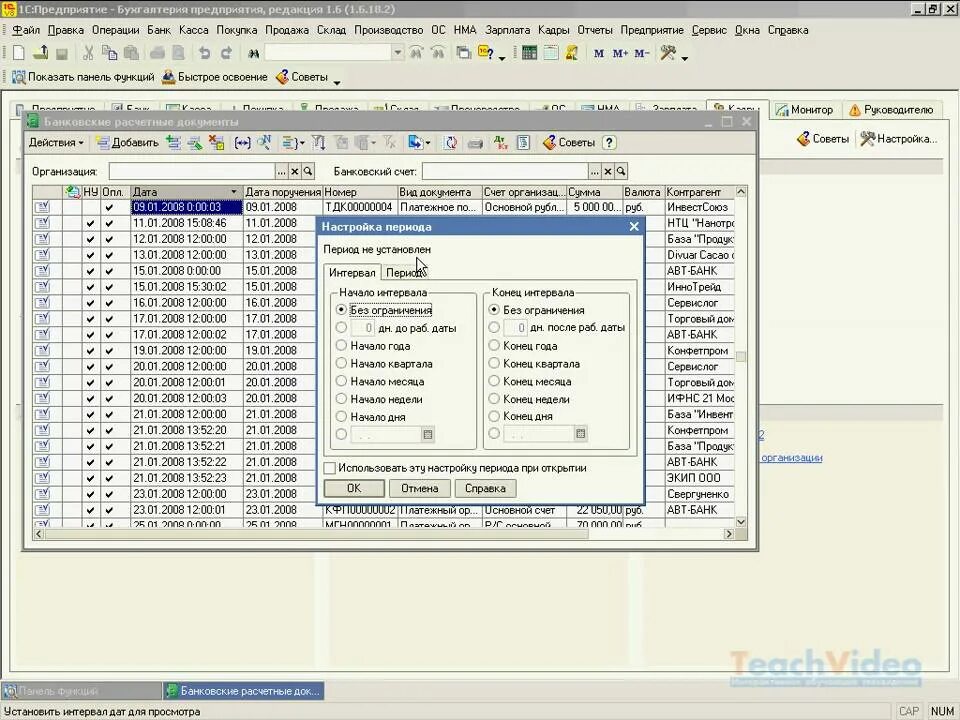Expand the tools icon dropdown arrow

(x=684, y=58)
